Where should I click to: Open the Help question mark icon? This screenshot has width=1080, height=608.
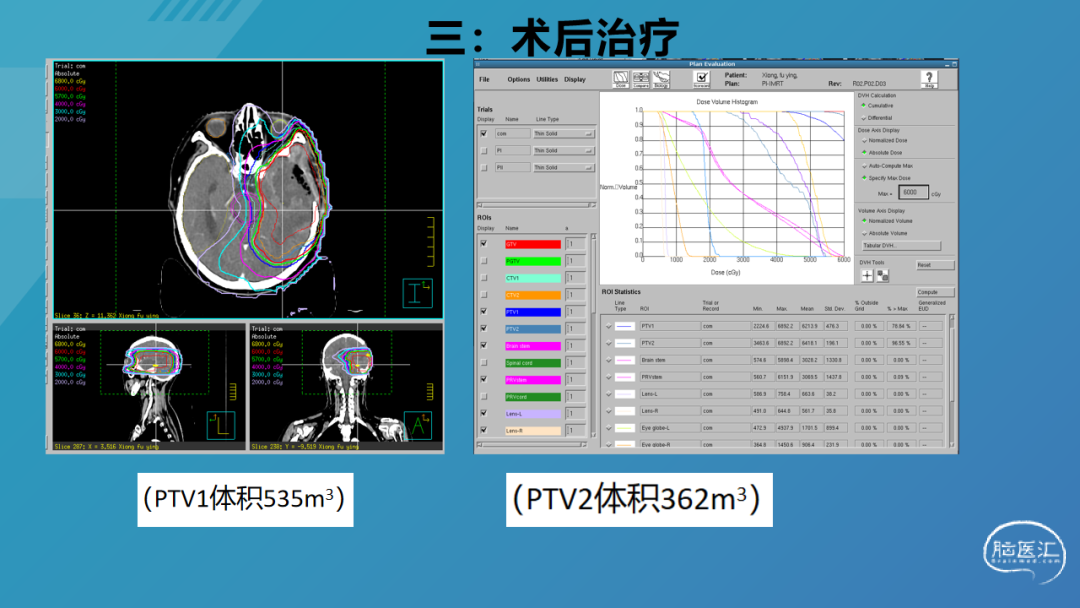click(x=929, y=79)
